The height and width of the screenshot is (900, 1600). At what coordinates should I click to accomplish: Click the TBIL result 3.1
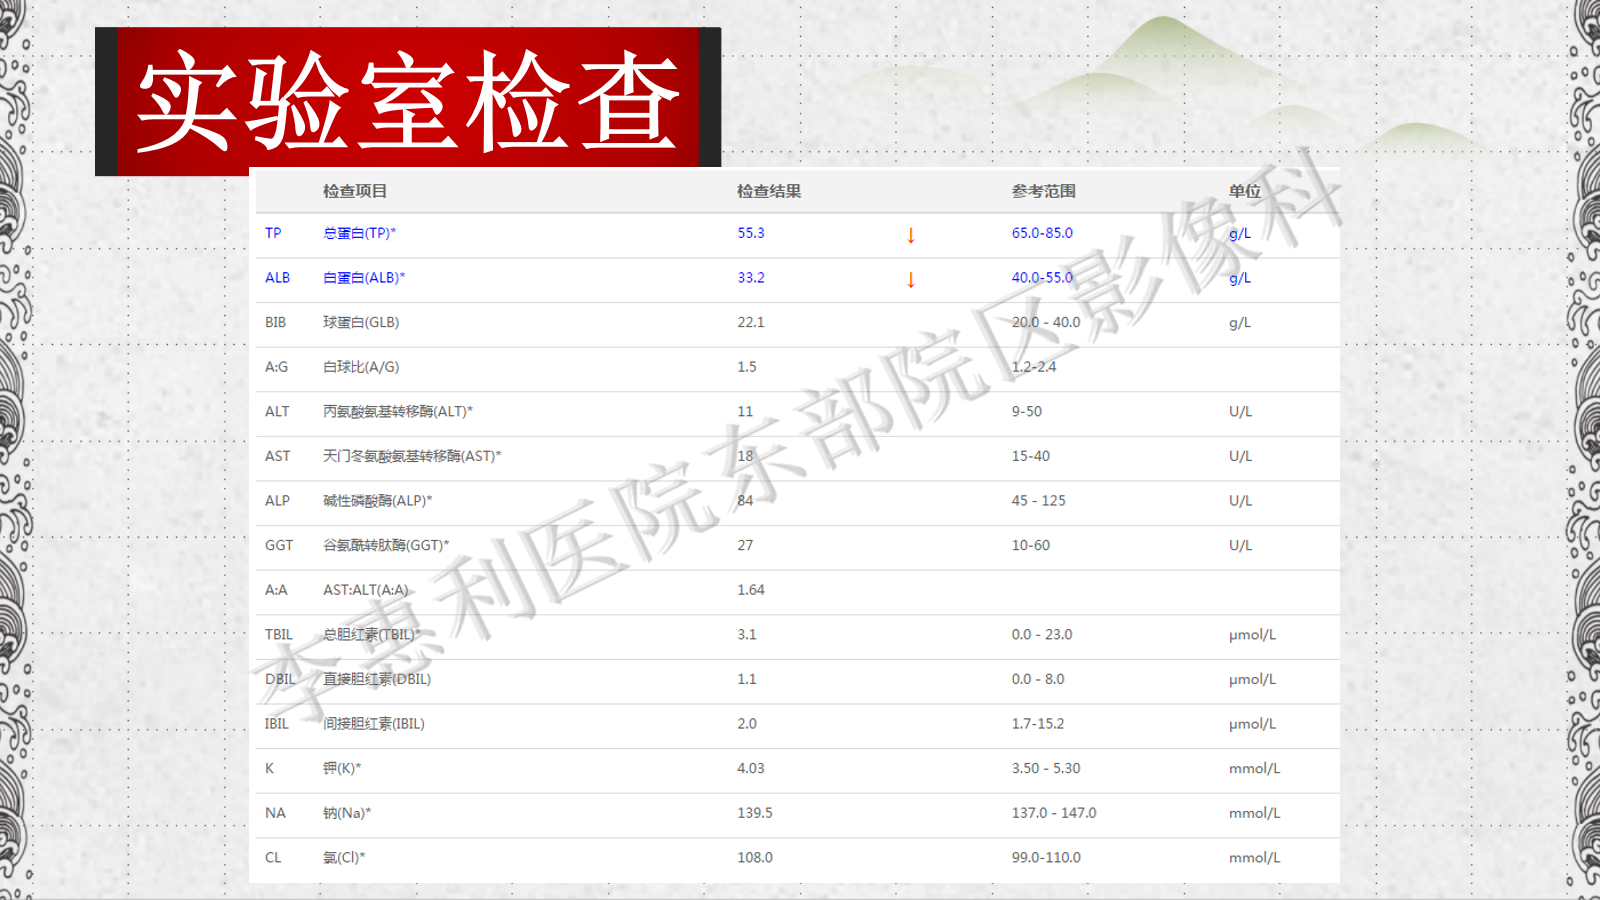(x=747, y=635)
